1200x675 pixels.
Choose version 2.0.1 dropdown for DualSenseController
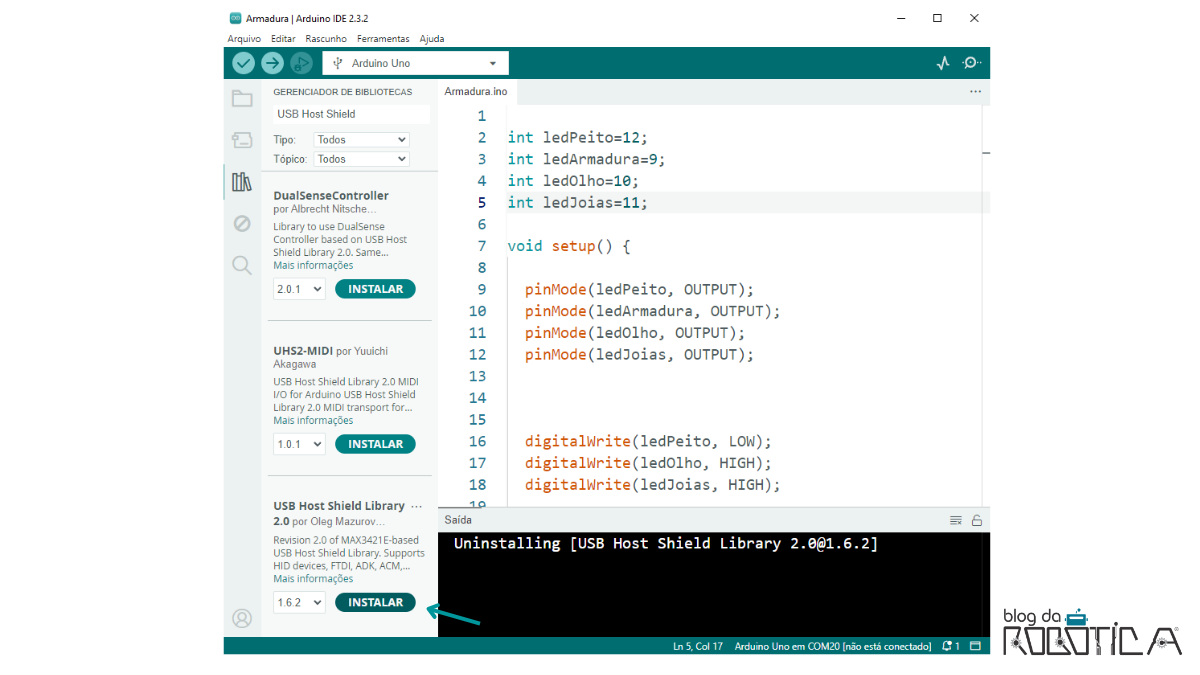(x=299, y=289)
